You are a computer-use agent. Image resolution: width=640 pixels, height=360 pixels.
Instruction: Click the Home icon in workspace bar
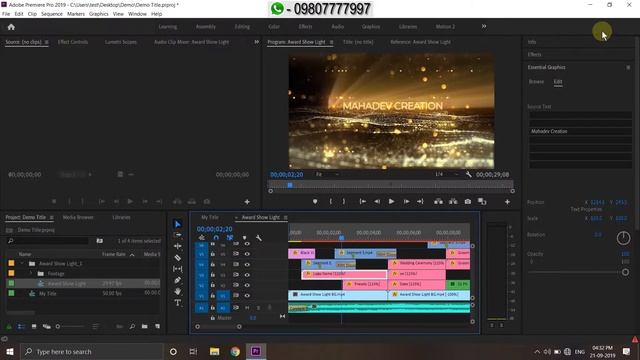(11, 27)
